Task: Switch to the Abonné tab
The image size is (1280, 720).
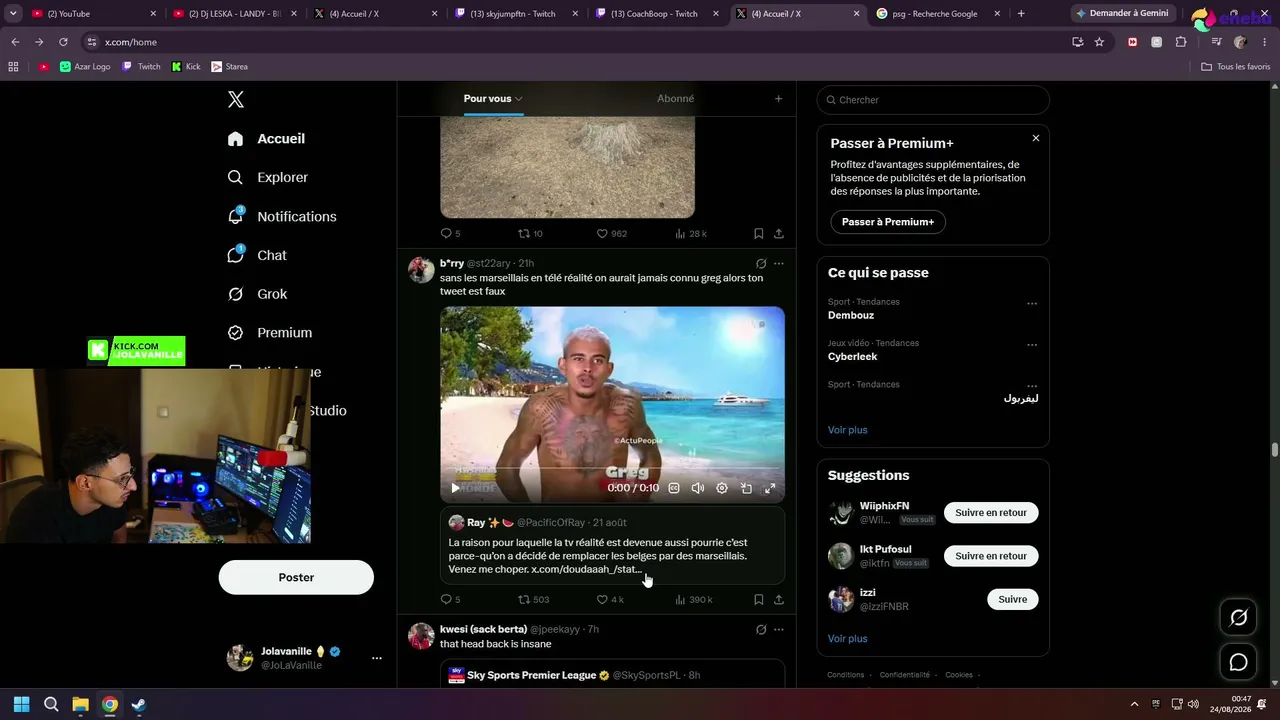Action: (675, 99)
